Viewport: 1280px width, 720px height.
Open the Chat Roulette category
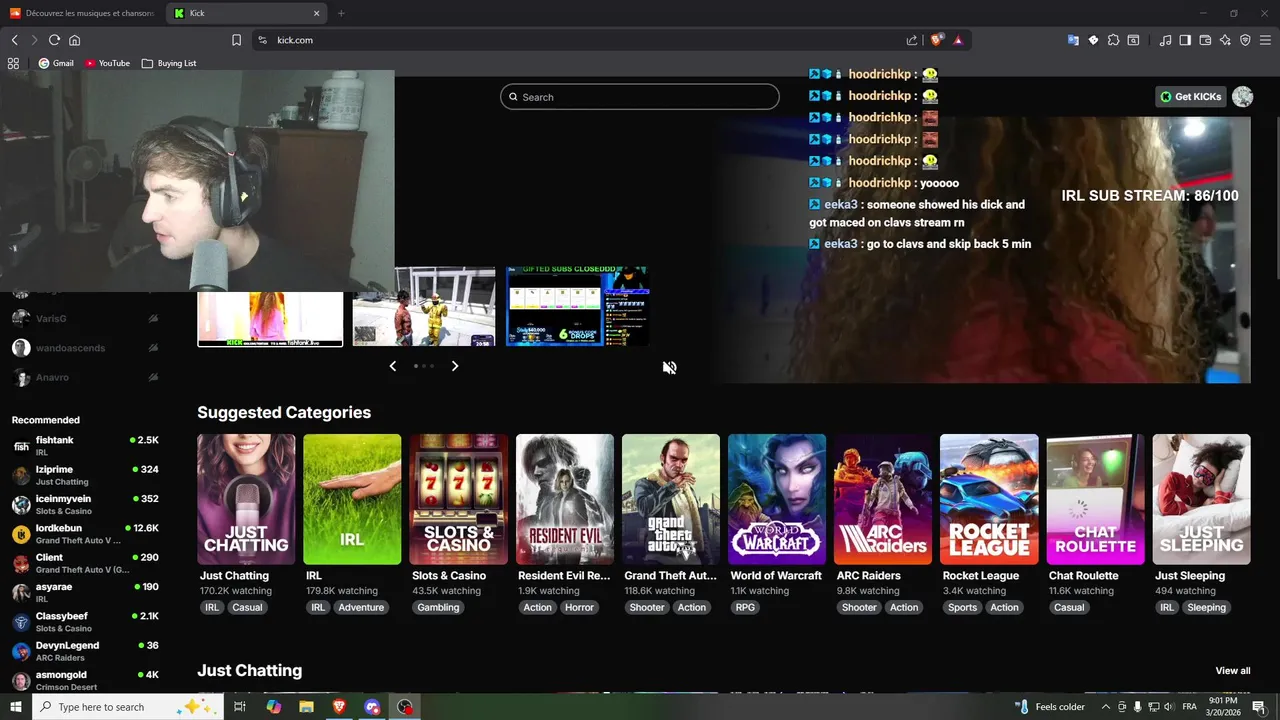(x=1095, y=499)
